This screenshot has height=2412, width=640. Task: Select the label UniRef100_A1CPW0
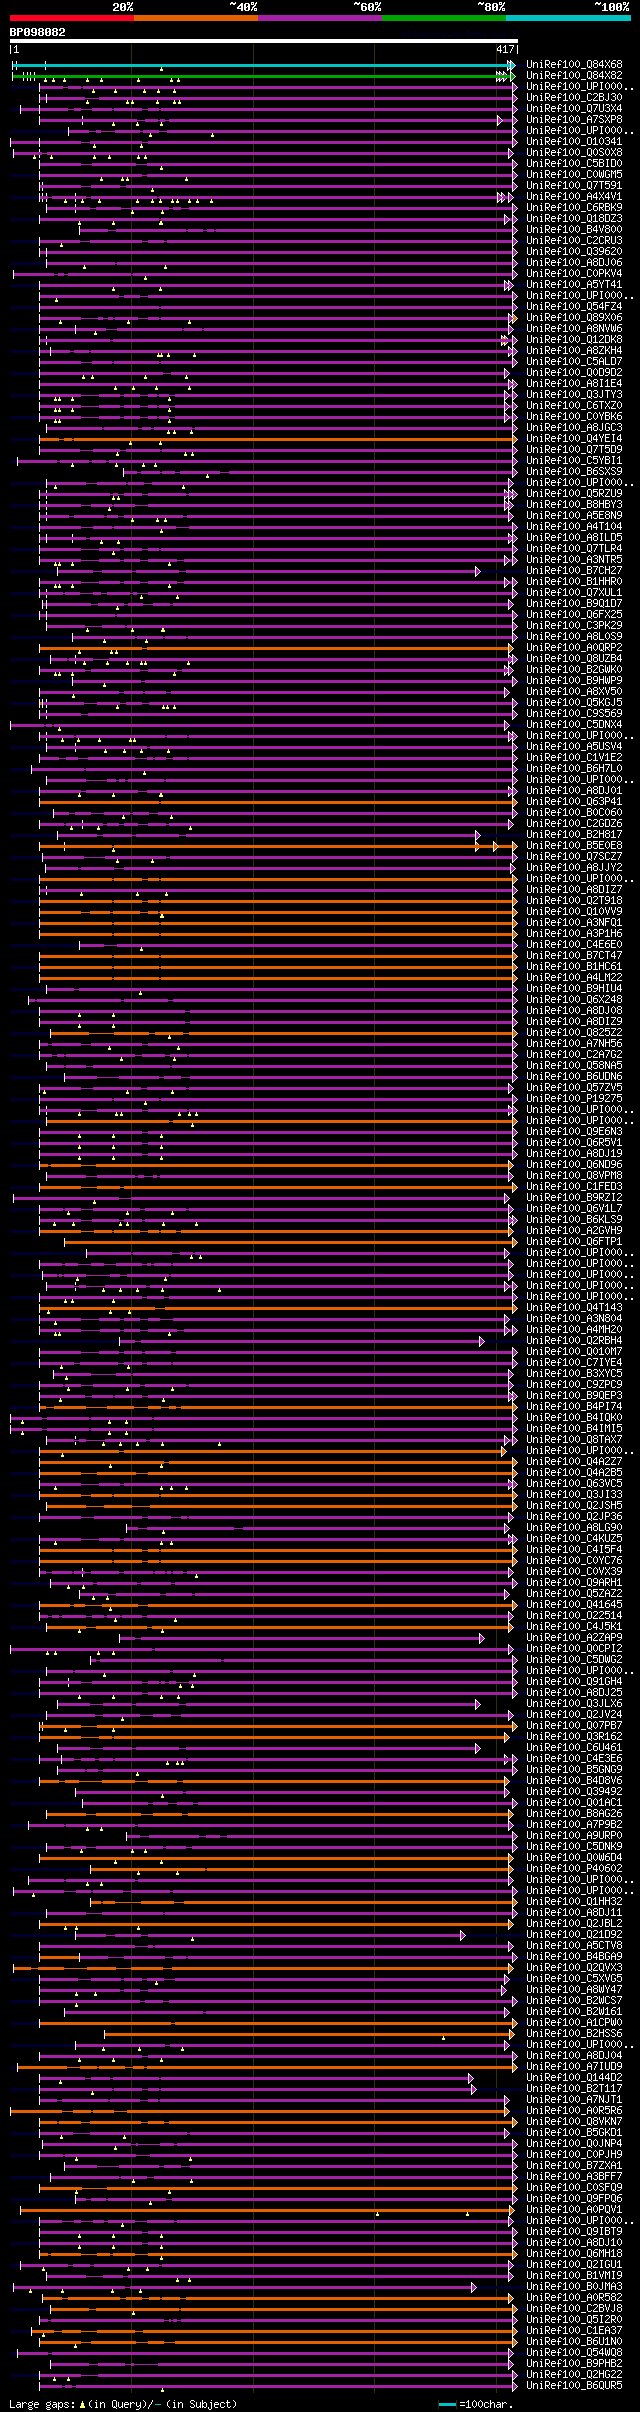574,2023
